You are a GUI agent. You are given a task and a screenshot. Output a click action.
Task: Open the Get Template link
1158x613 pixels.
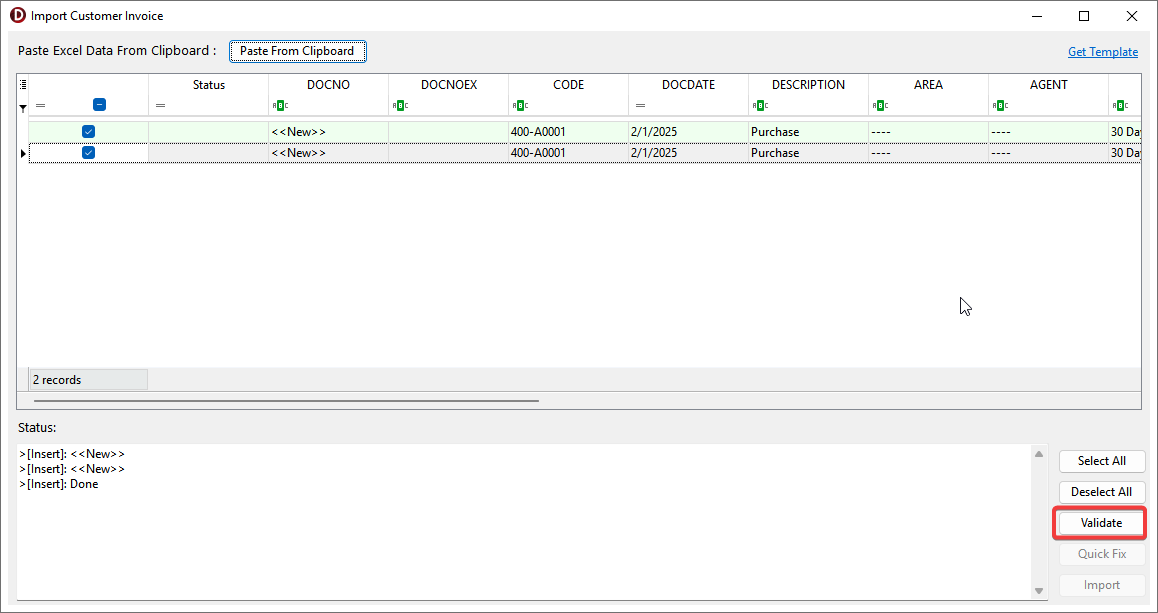(1102, 52)
